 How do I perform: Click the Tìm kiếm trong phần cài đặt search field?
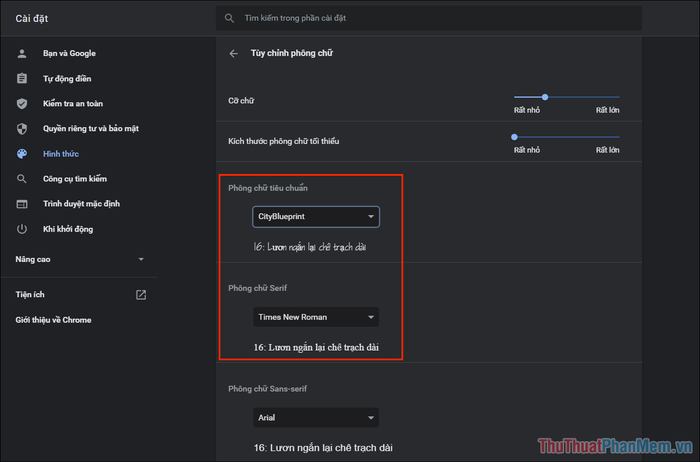click(429, 18)
